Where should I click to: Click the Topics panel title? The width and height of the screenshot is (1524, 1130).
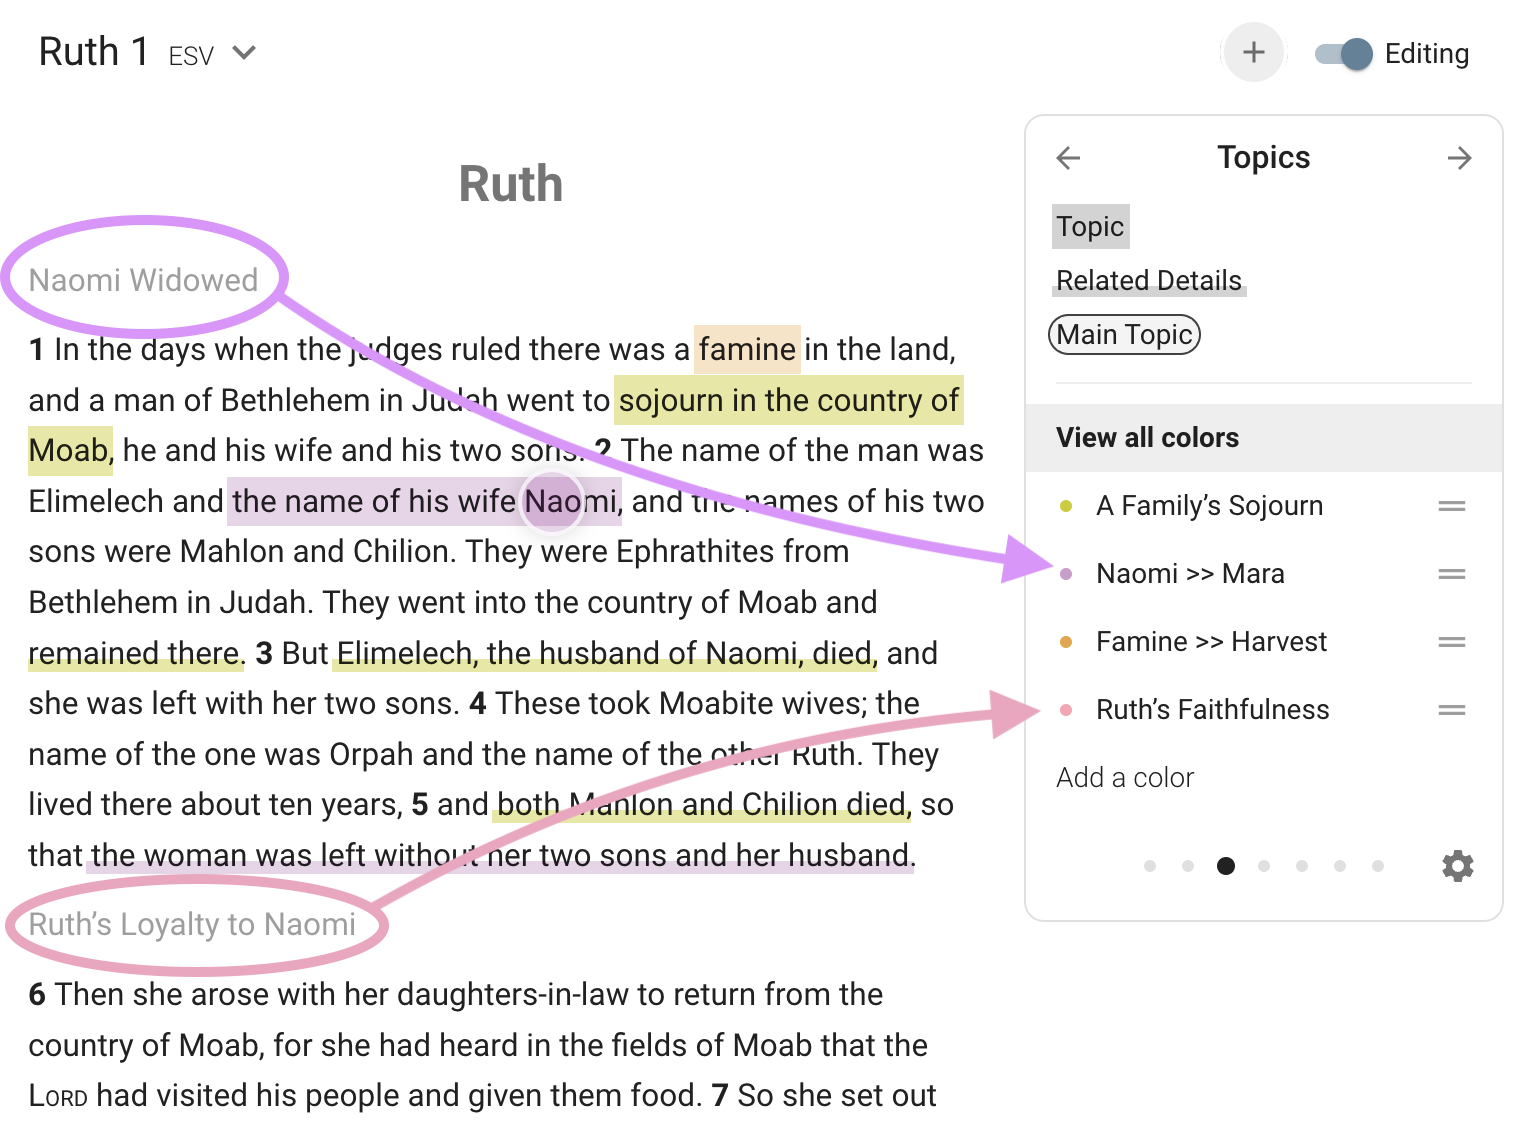tap(1263, 157)
